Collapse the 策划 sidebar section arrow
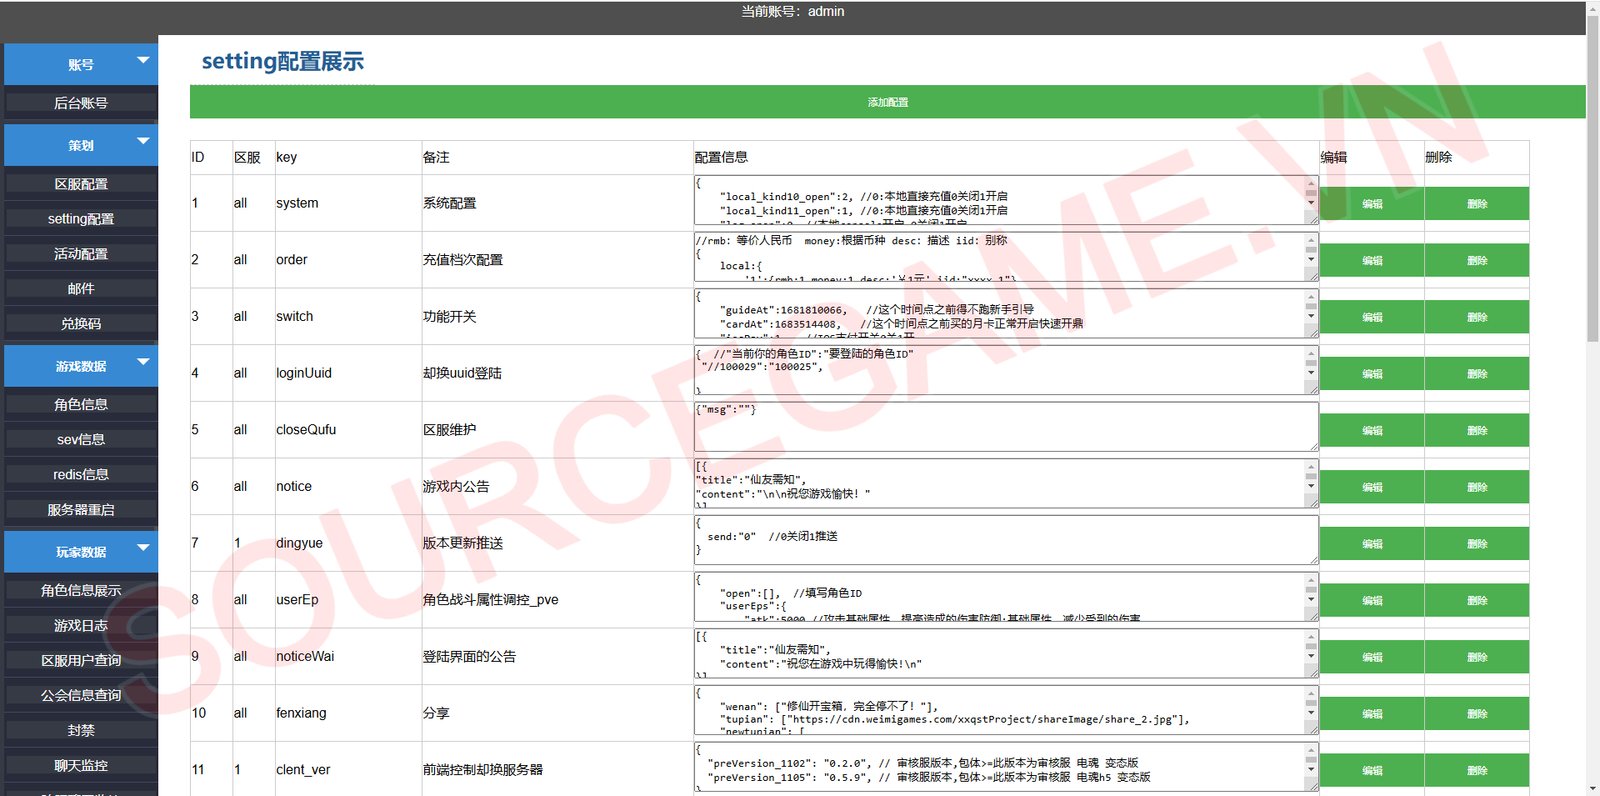Image resolution: width=1600 pixels, height=796 pixels. point(143,142)
